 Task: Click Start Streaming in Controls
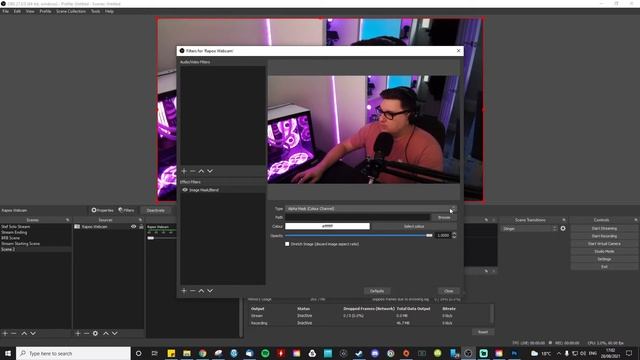tap(604, 229)
